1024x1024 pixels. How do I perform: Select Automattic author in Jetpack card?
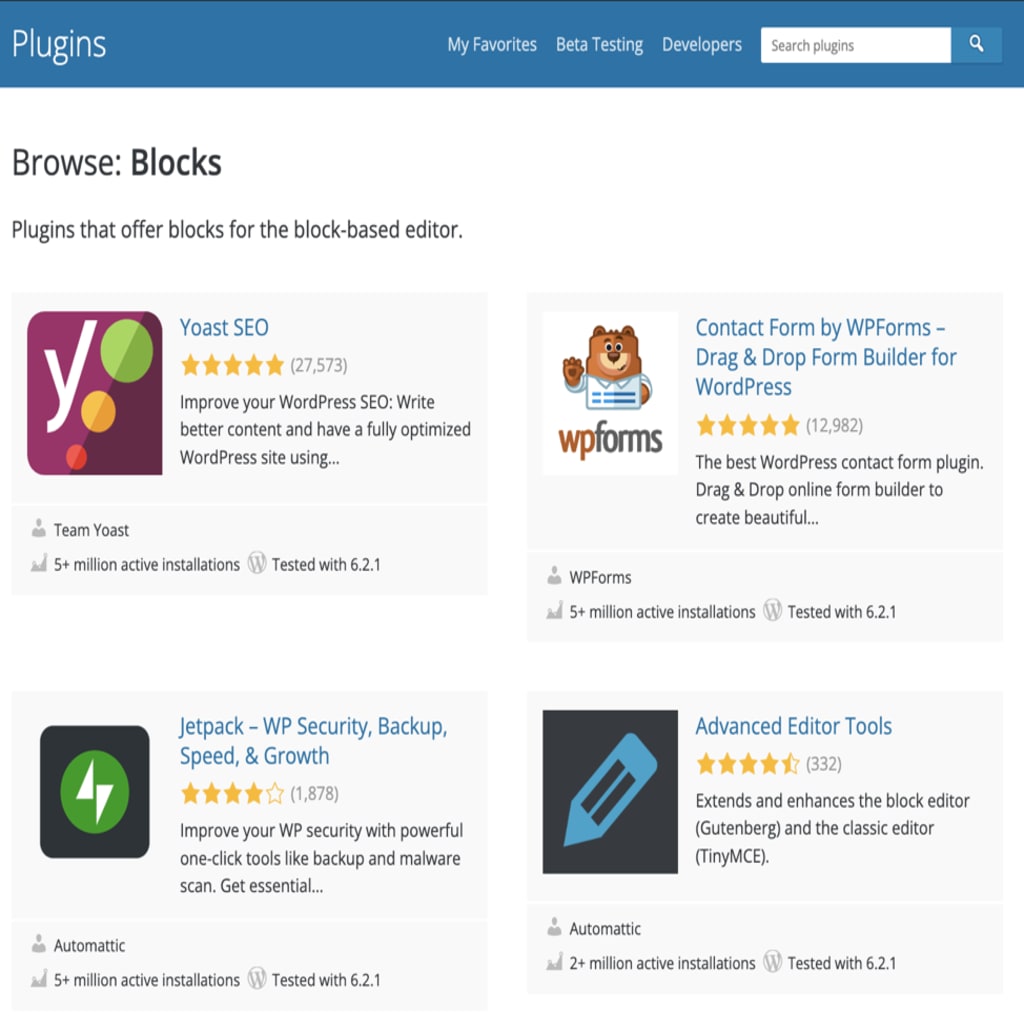coord(89,945)
